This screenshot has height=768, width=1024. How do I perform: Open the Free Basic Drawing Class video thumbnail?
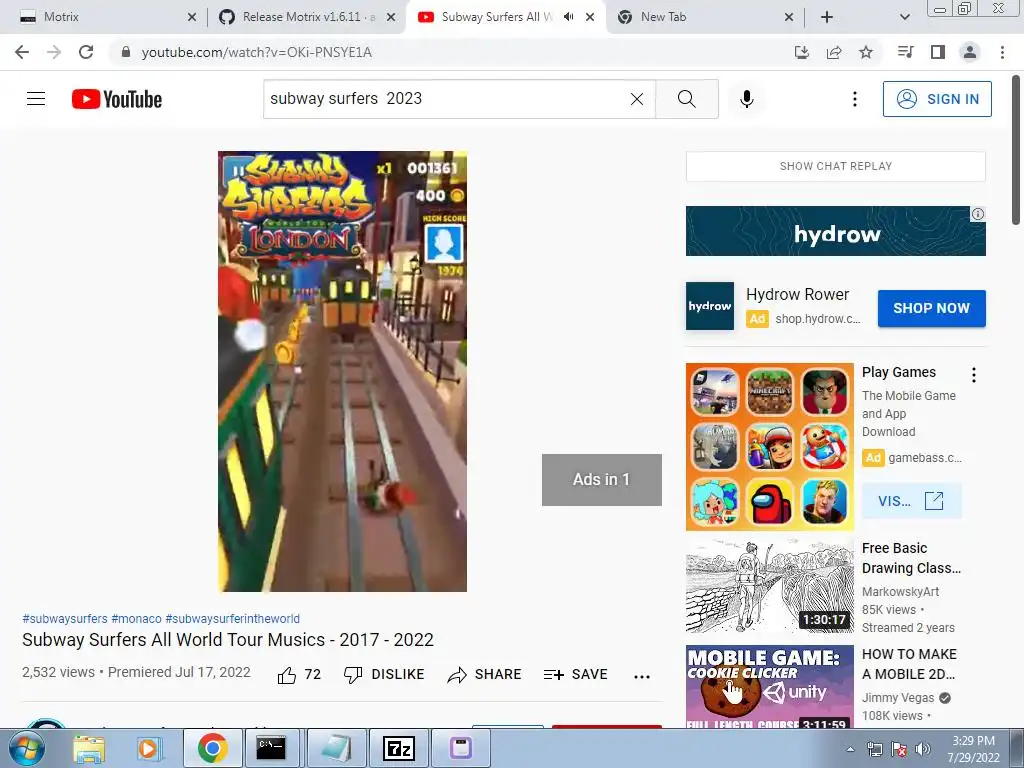pyautogui.click(x=769, y=586)
